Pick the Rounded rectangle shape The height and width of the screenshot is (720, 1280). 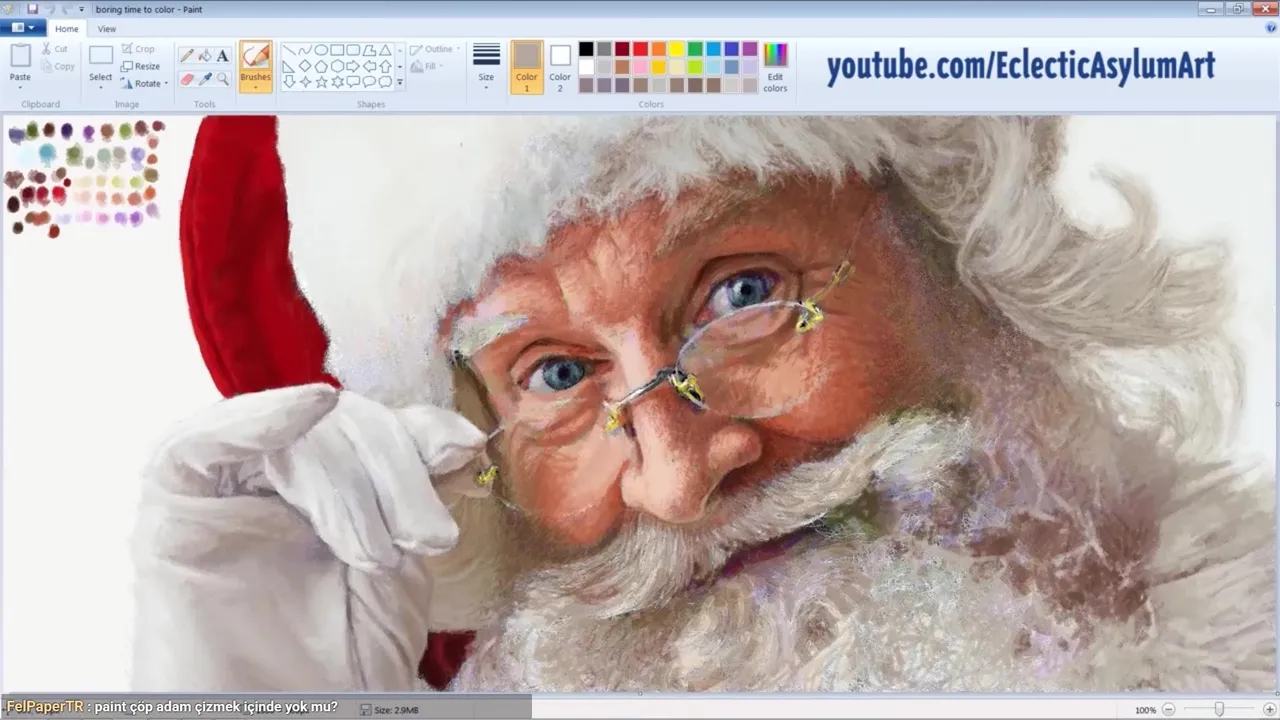point(353,50)
